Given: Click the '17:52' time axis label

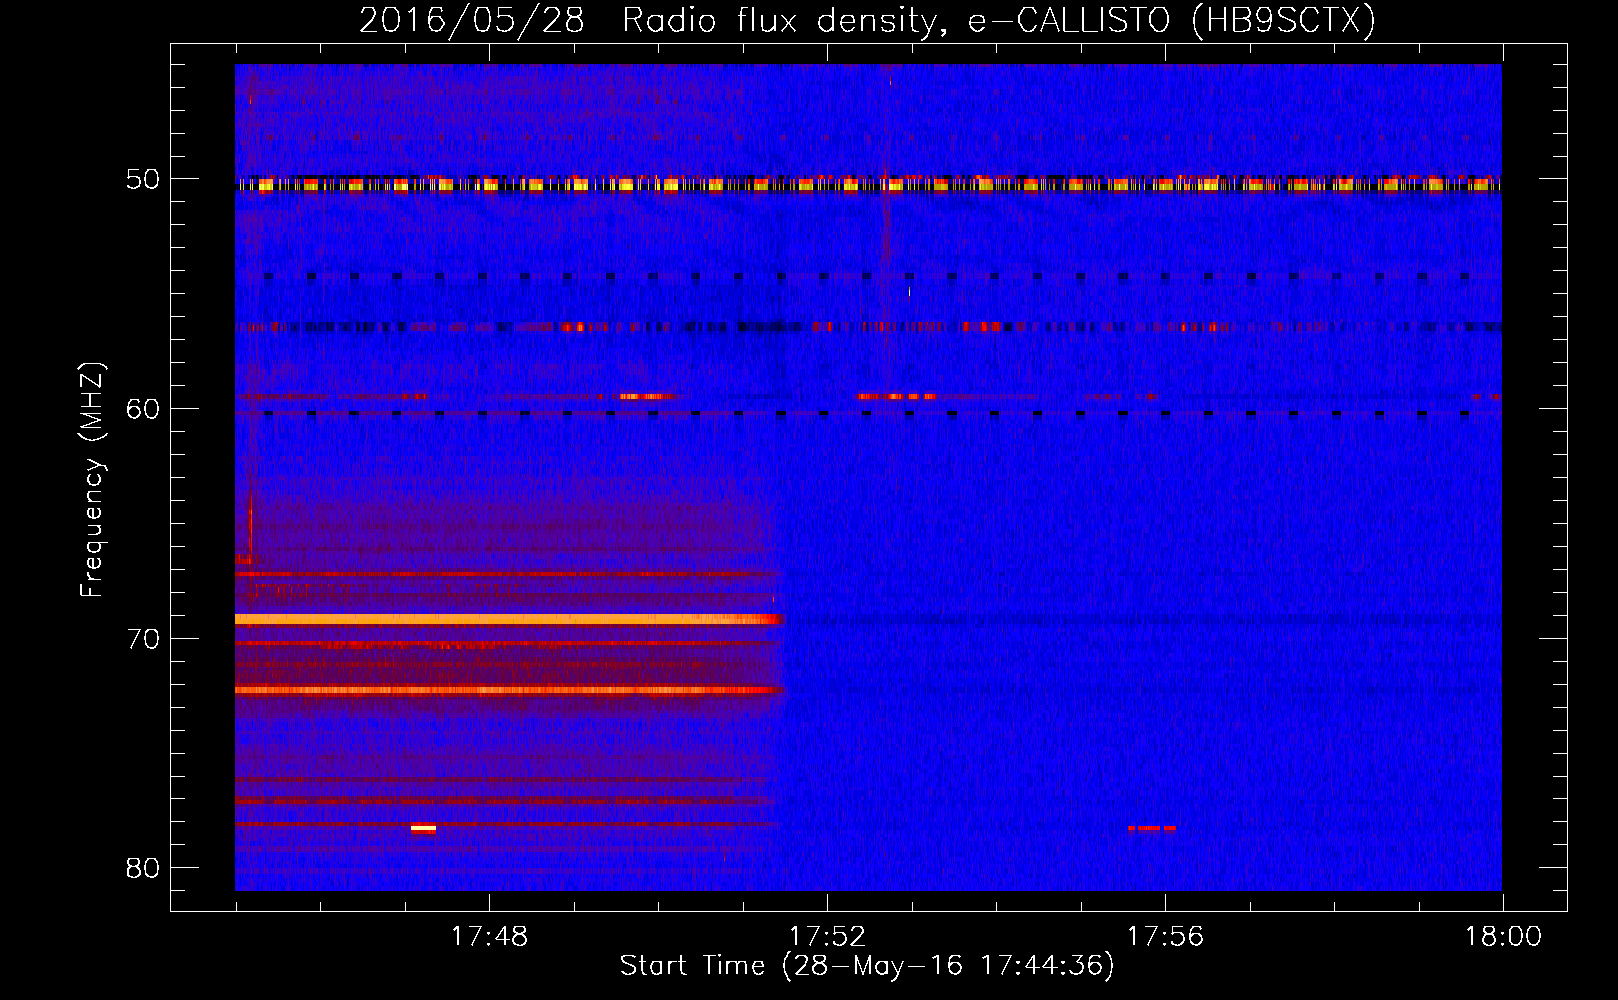Looking at the screenshot, I should (827, 937).
